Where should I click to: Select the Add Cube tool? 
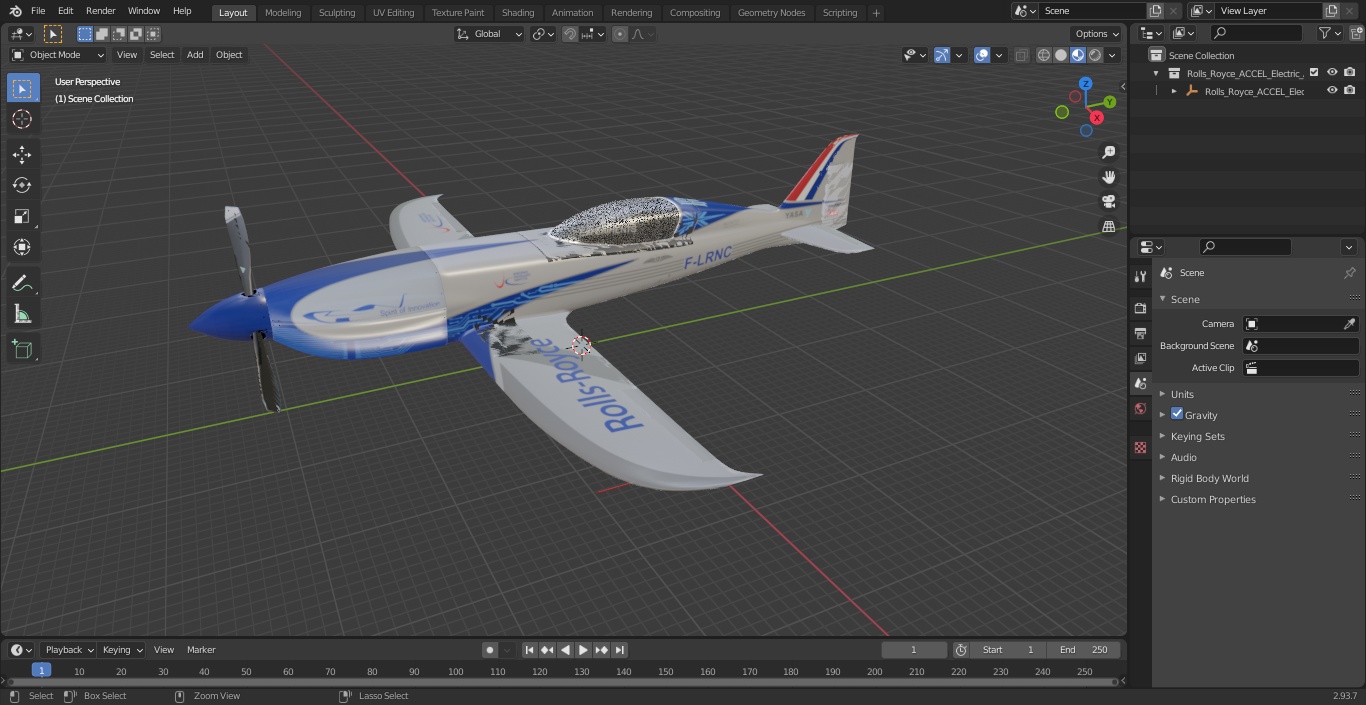tap(22, 349)
